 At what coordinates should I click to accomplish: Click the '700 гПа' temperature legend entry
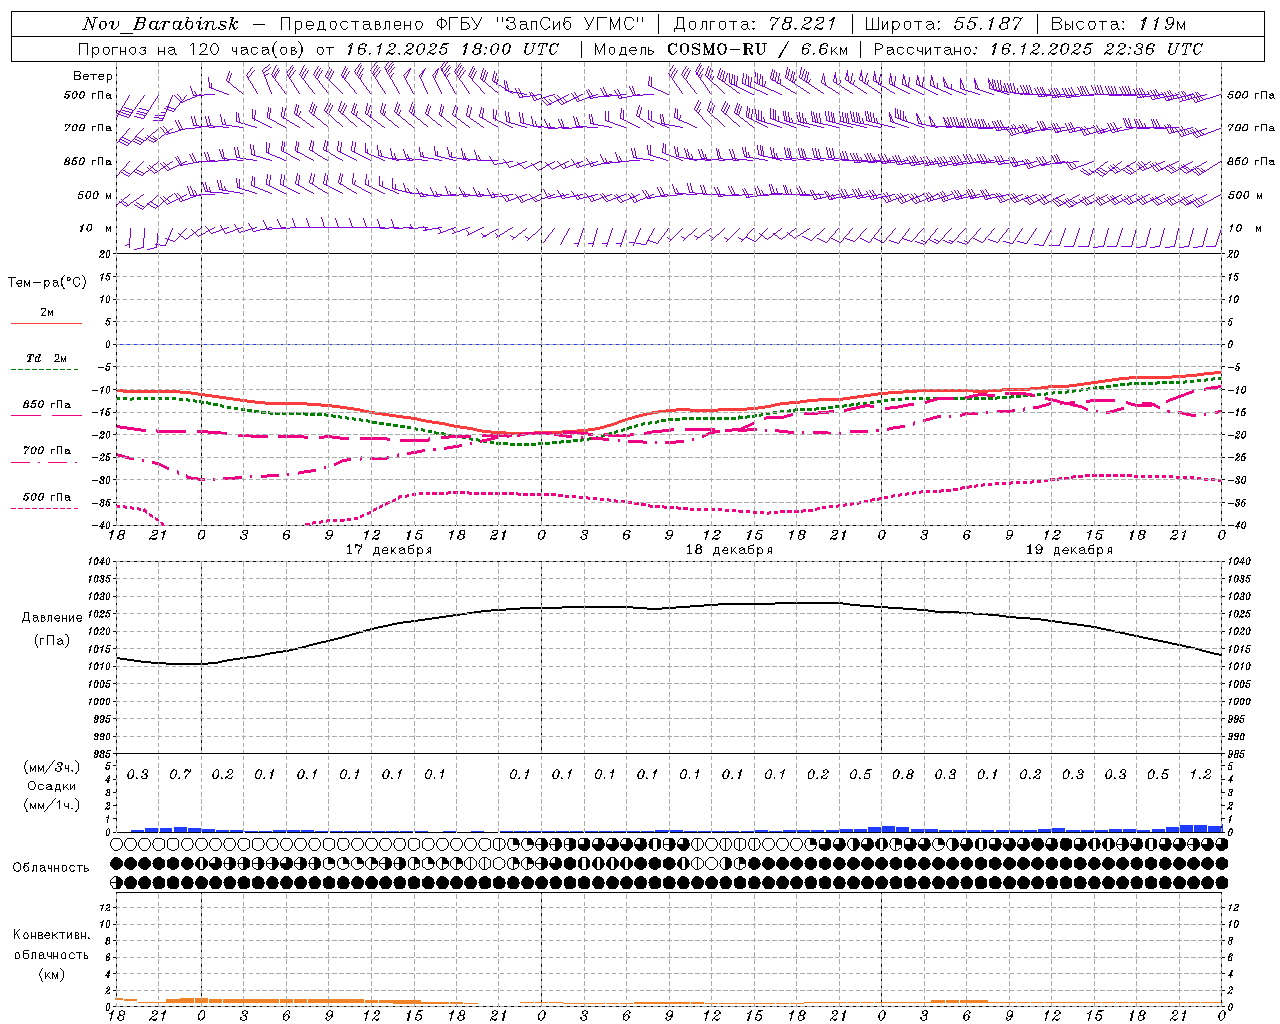click(x=46, y=451)
